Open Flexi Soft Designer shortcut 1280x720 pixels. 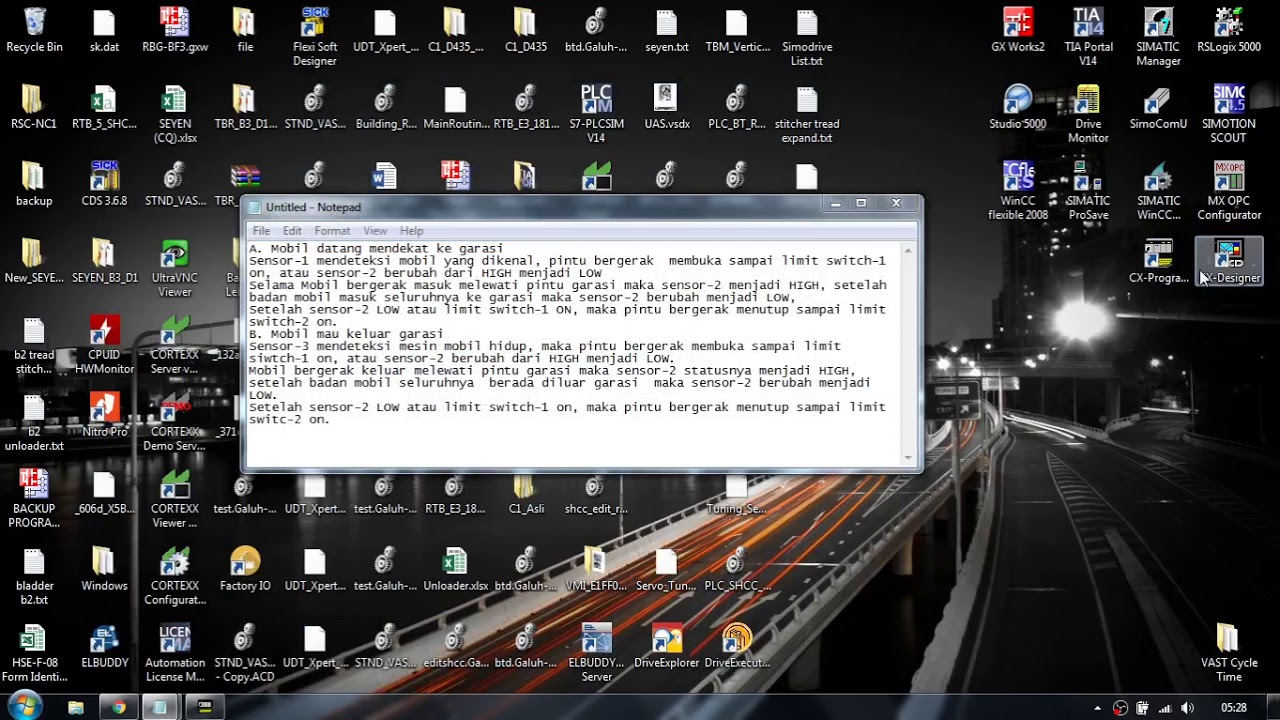315,37
